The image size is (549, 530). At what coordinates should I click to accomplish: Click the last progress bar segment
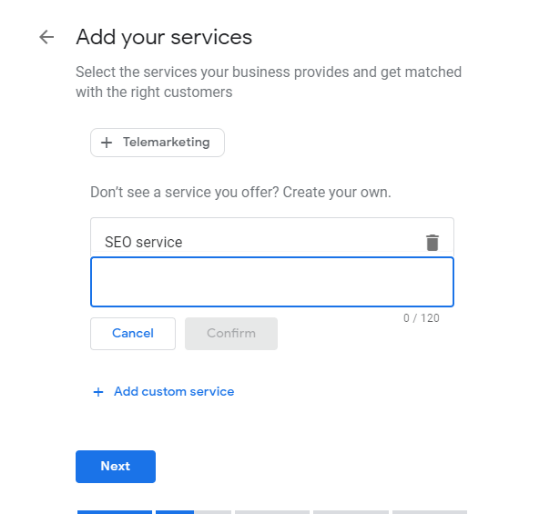point(430,512)
